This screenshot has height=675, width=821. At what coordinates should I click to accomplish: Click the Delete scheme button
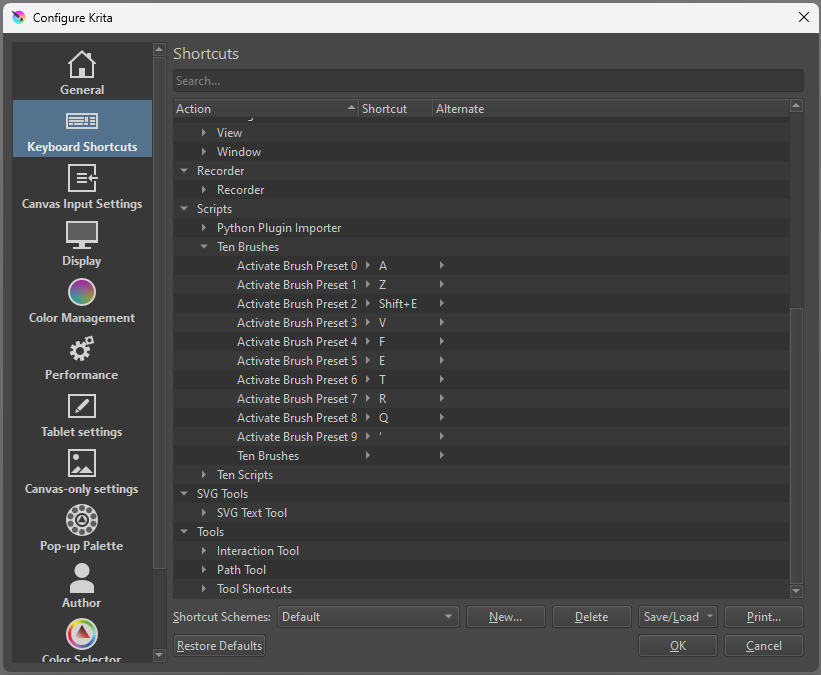(x=591, y=617)
